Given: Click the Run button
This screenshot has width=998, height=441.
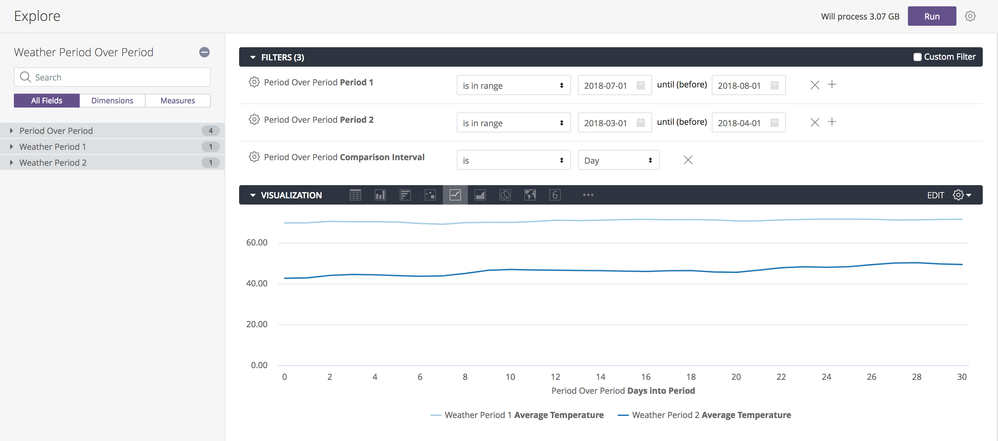Looking at the screenshot, I should (x=932, y=17).
